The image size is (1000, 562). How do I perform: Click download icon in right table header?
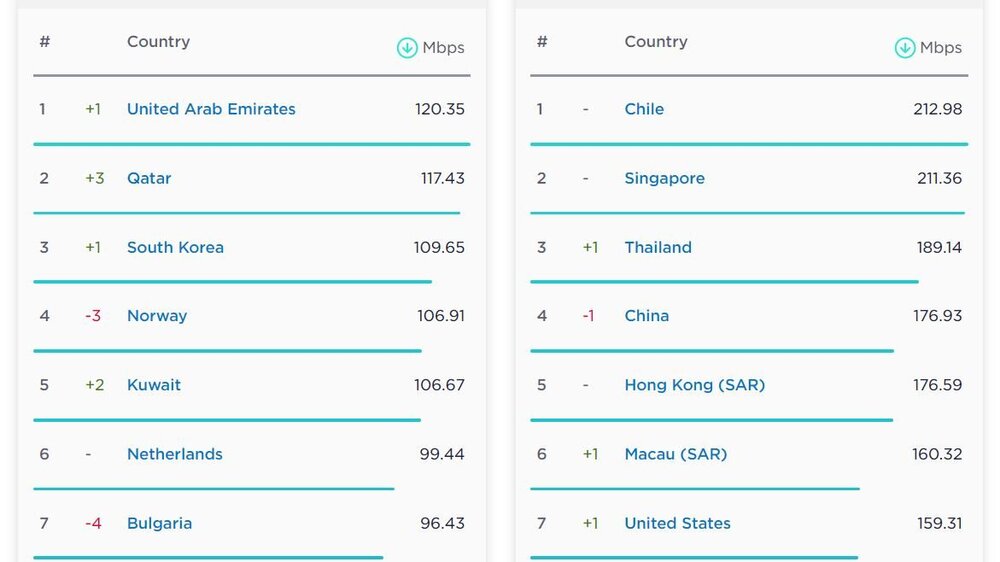(904, 47)
